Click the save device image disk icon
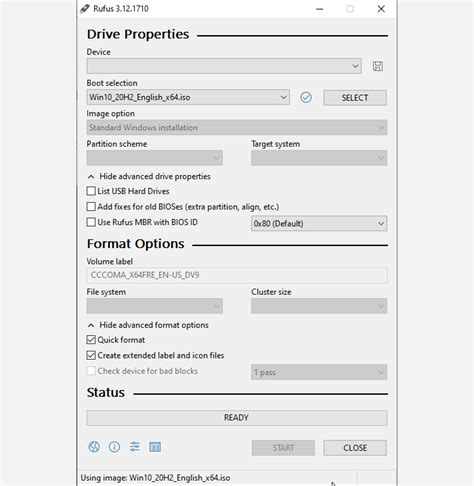 377,66
